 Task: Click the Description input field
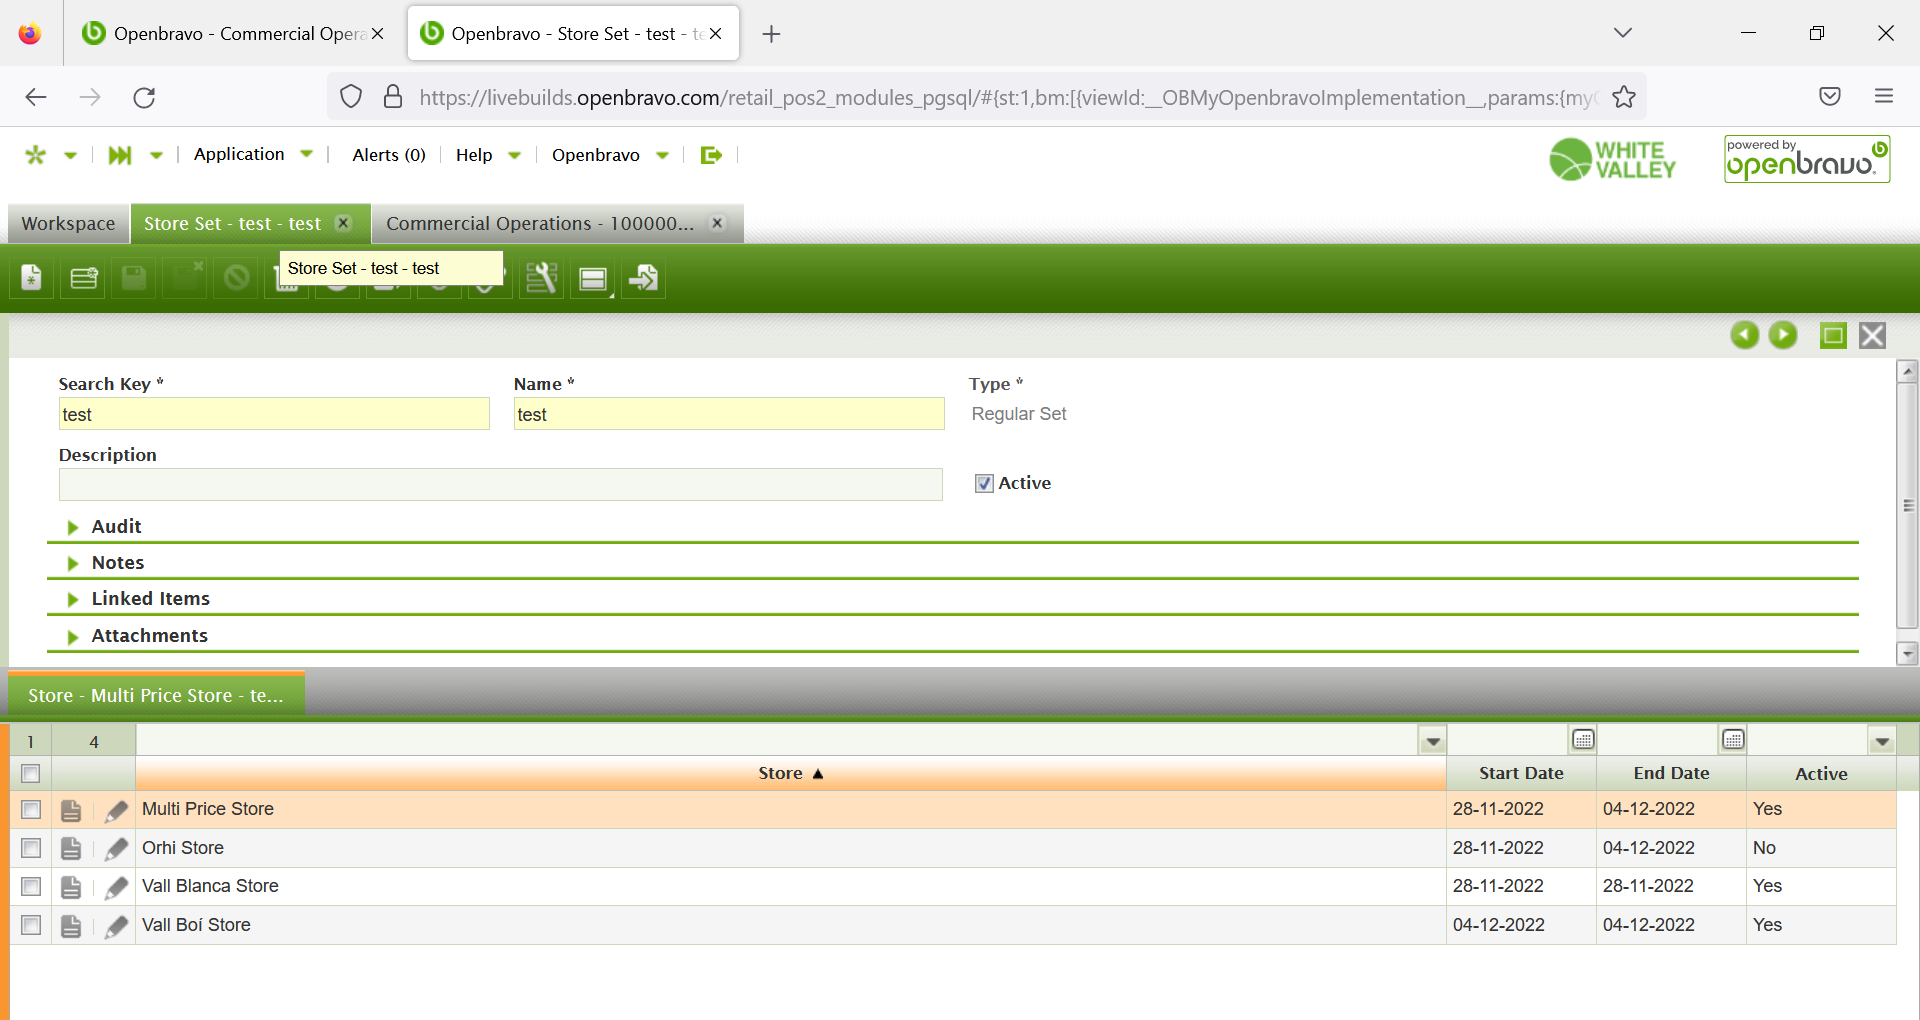[x=500, y=485]
